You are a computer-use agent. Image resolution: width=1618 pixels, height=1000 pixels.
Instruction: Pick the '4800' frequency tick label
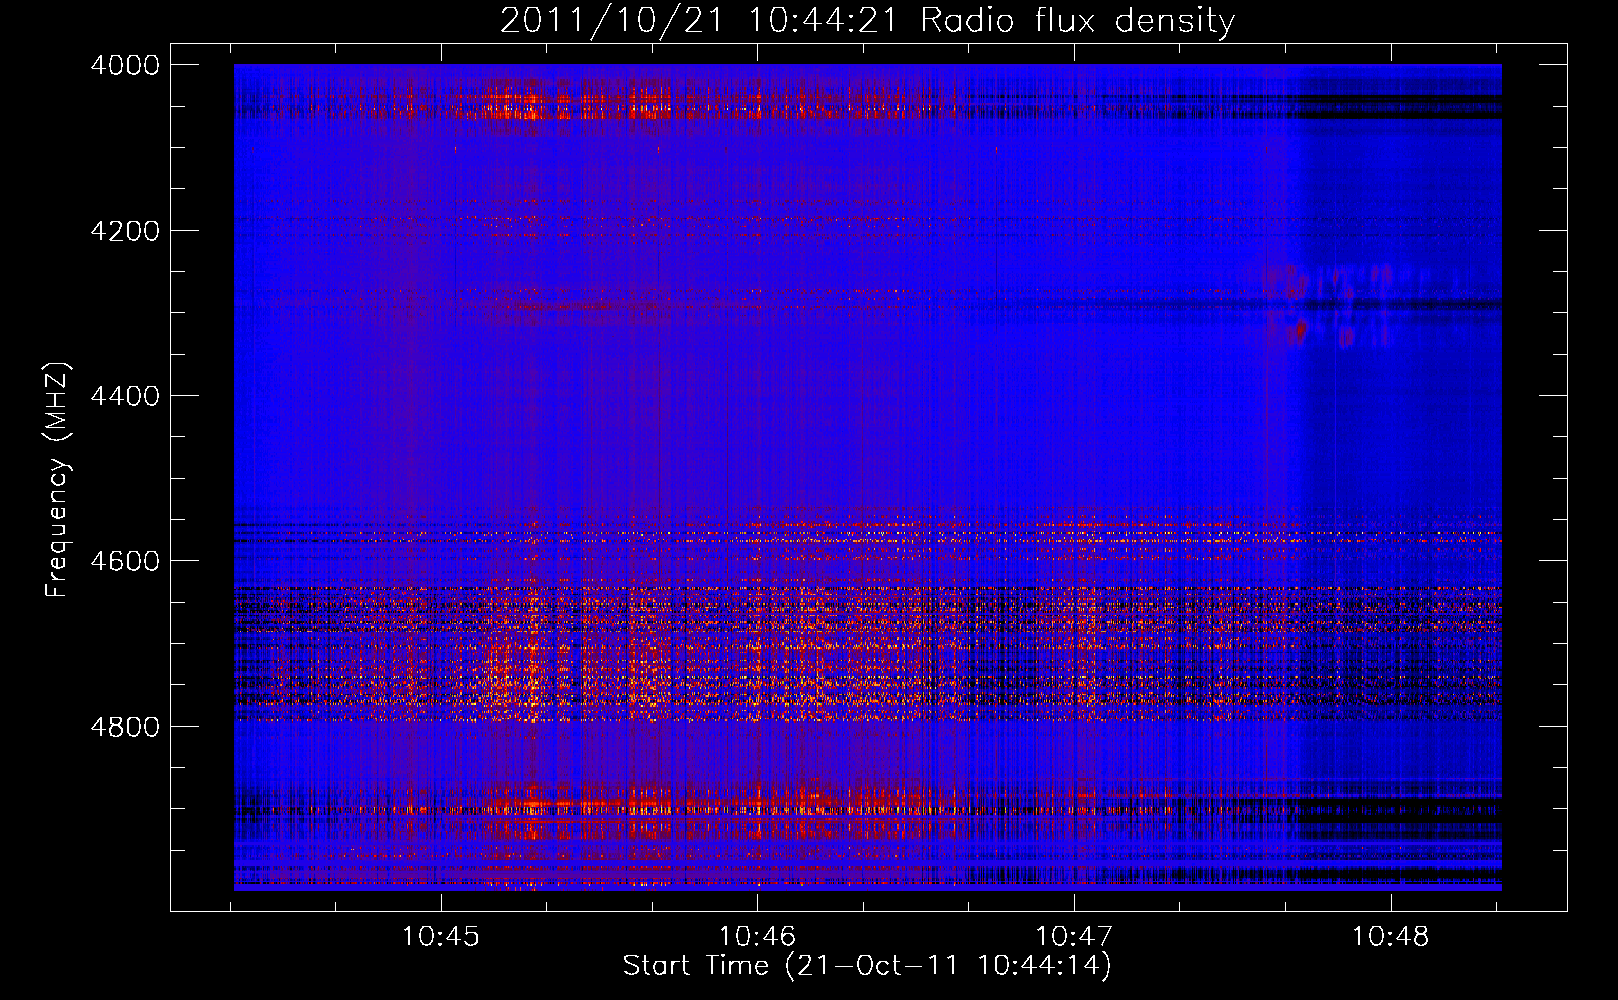(x=125, y=727)
